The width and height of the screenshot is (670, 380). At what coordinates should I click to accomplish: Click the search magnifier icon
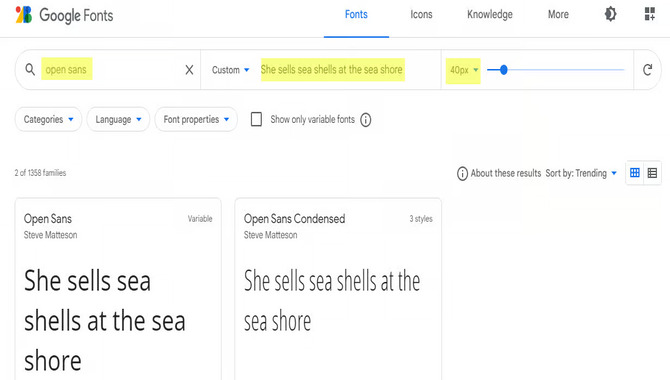click(30, 69)
